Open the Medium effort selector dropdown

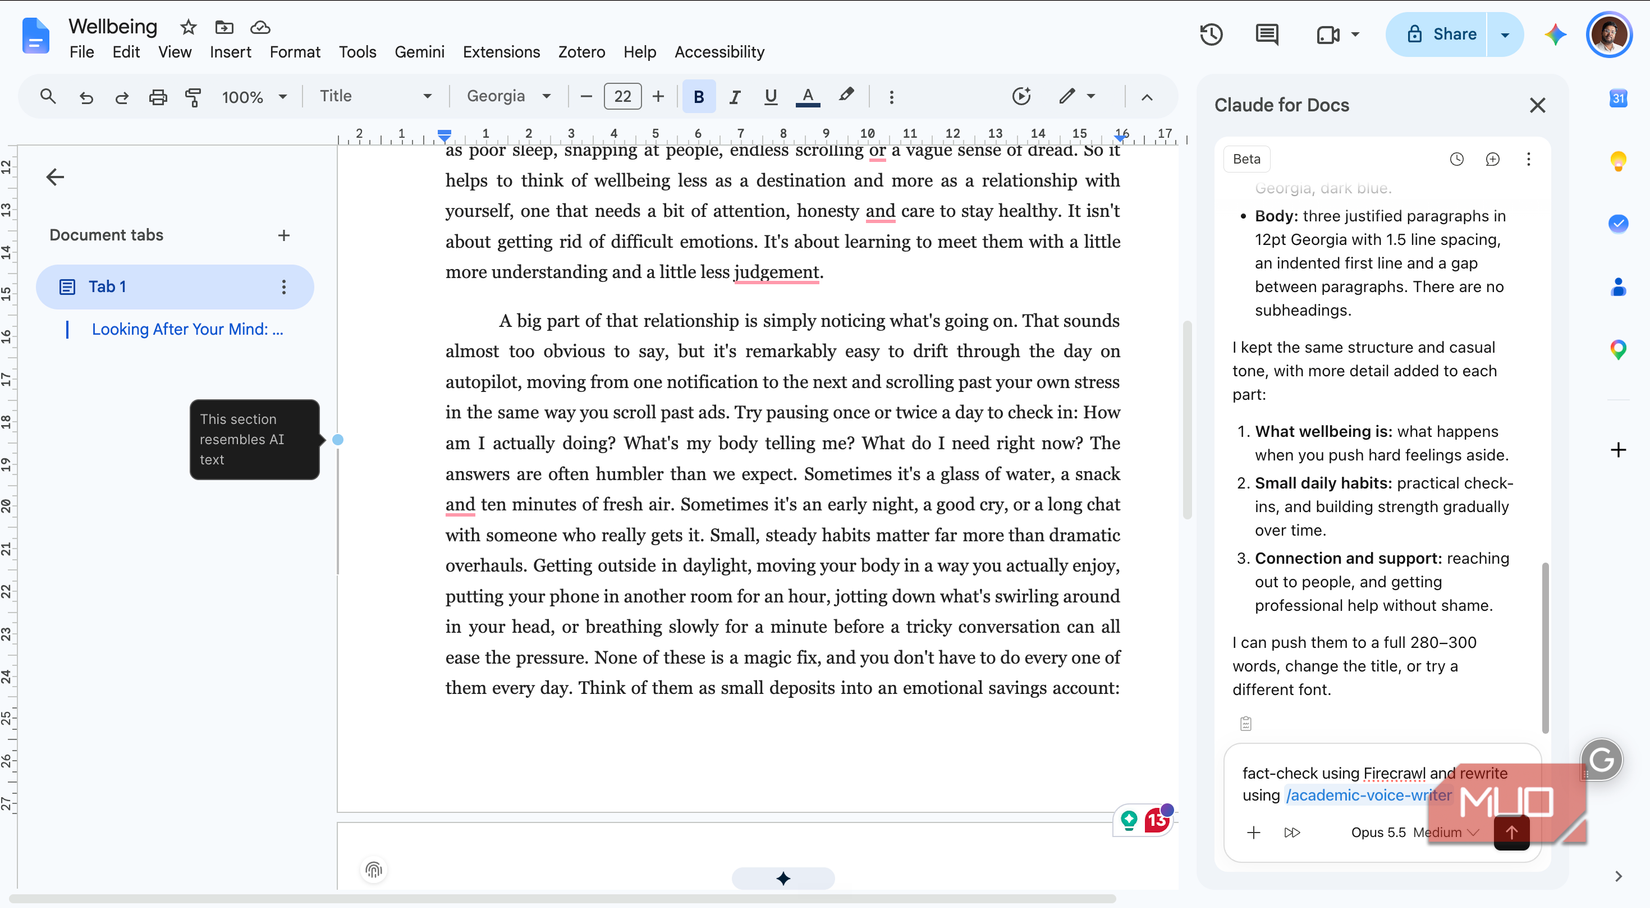pyautogui.click(x=1446, y=832)
